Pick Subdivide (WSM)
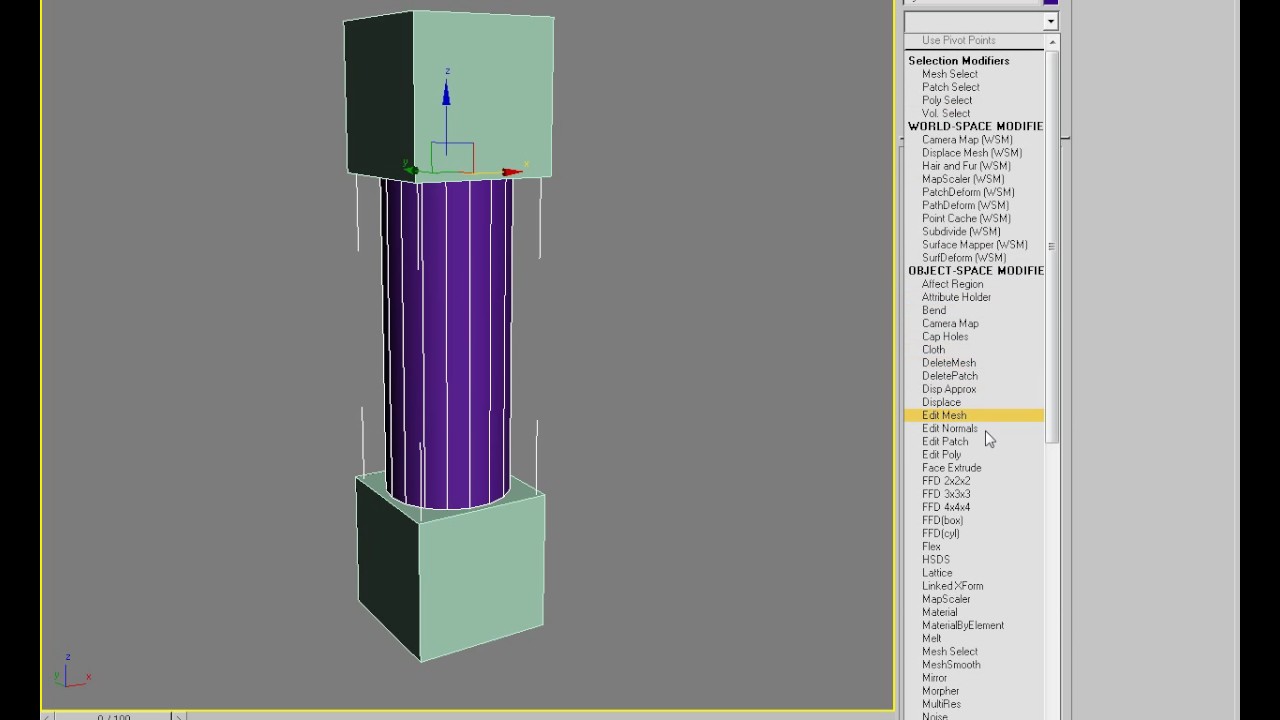 tap(960, 231)
